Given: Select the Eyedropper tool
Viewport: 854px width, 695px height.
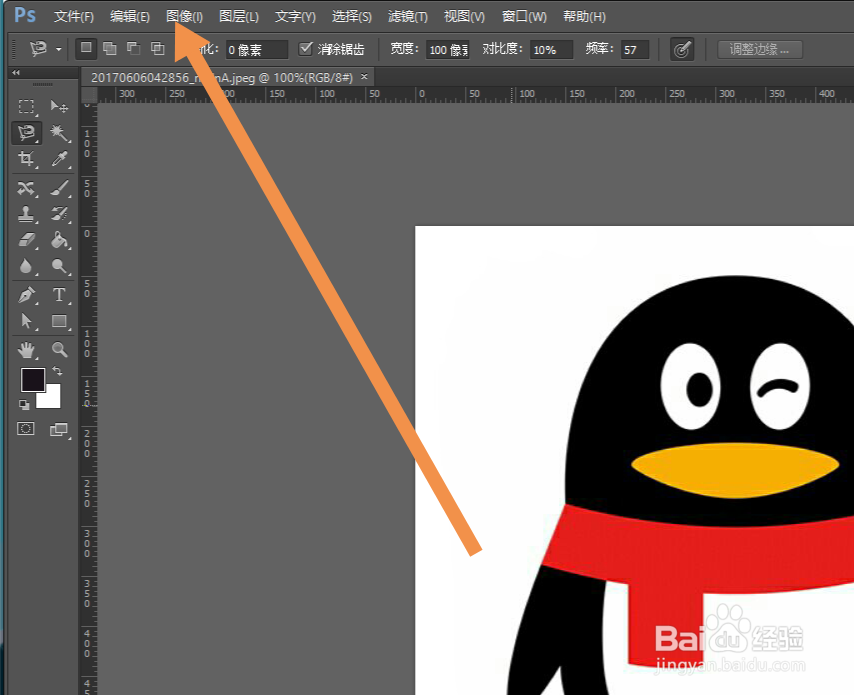Looking at the screenshot, I should point(59,158).
